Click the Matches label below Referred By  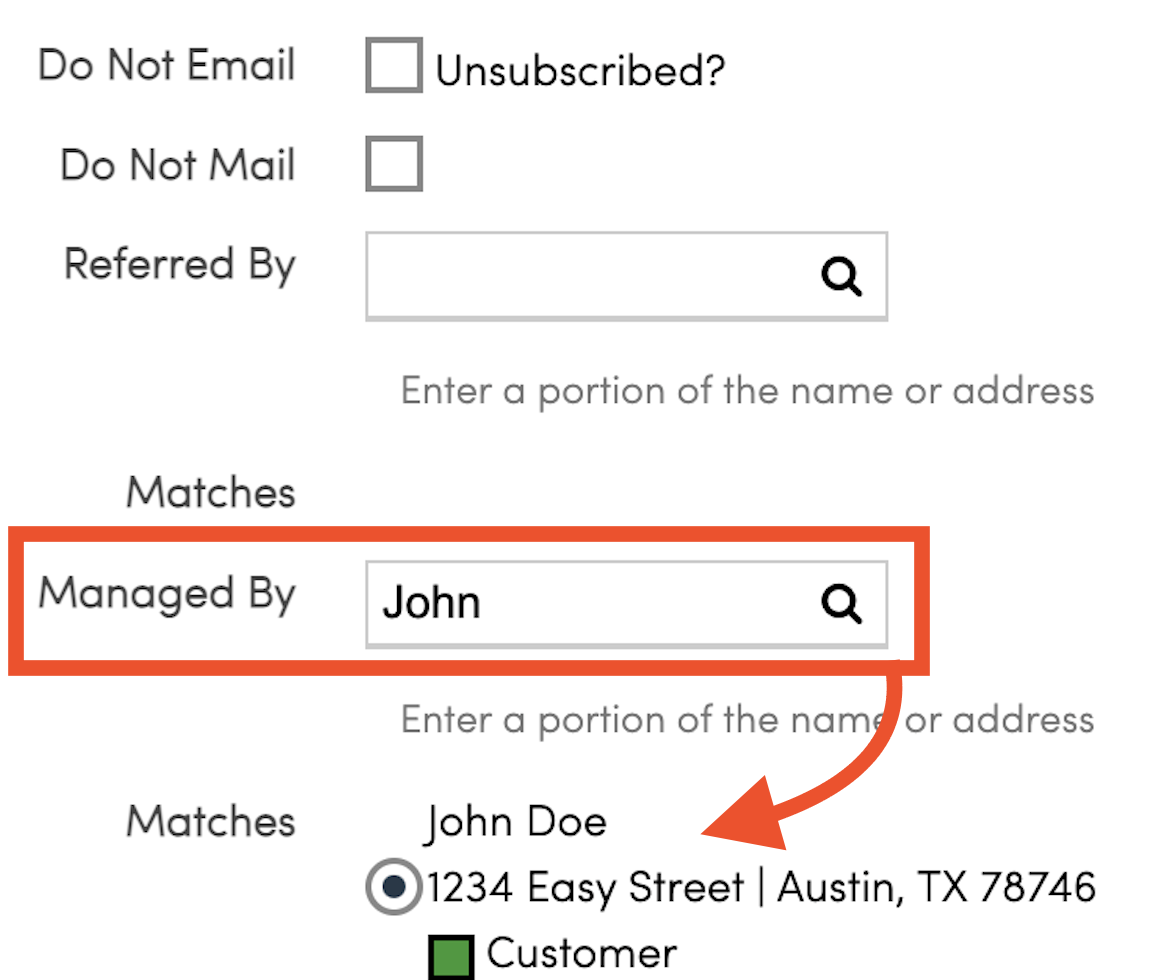210,492
